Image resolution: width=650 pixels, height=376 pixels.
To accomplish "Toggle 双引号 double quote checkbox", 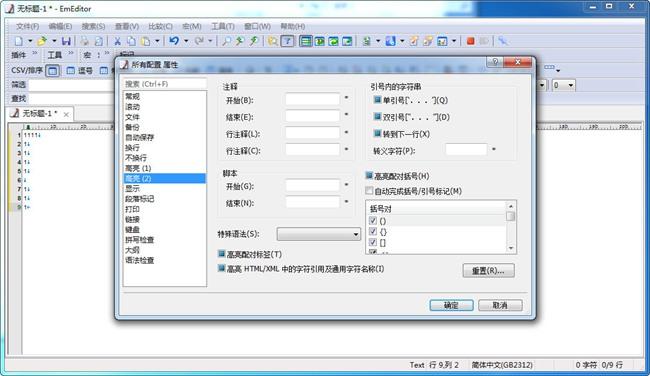I will (377, 117).
